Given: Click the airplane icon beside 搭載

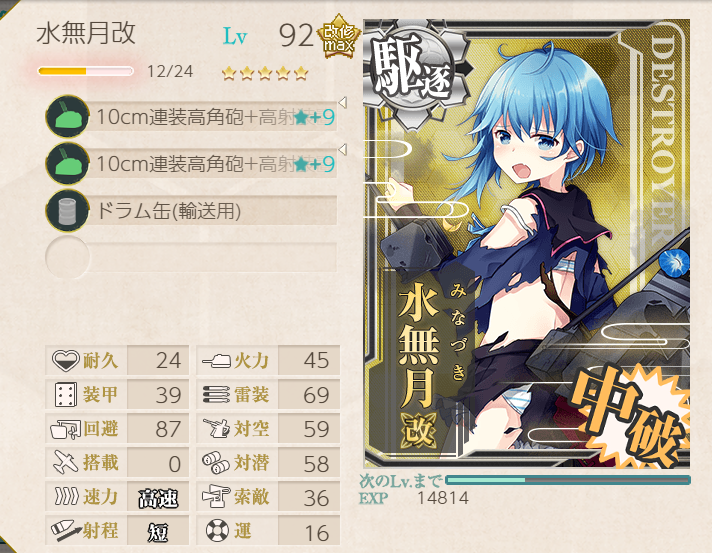Looking at the screenshot, I should click(x=66, y=463).
